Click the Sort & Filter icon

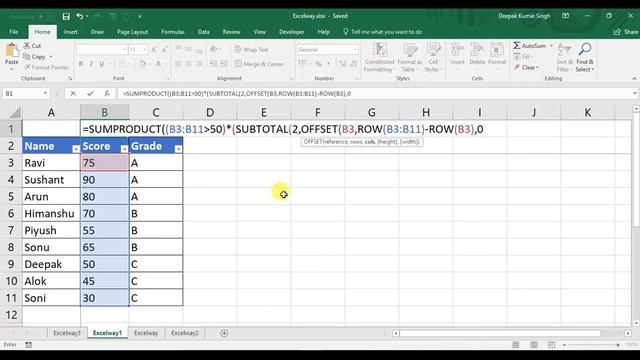(564, 50)
